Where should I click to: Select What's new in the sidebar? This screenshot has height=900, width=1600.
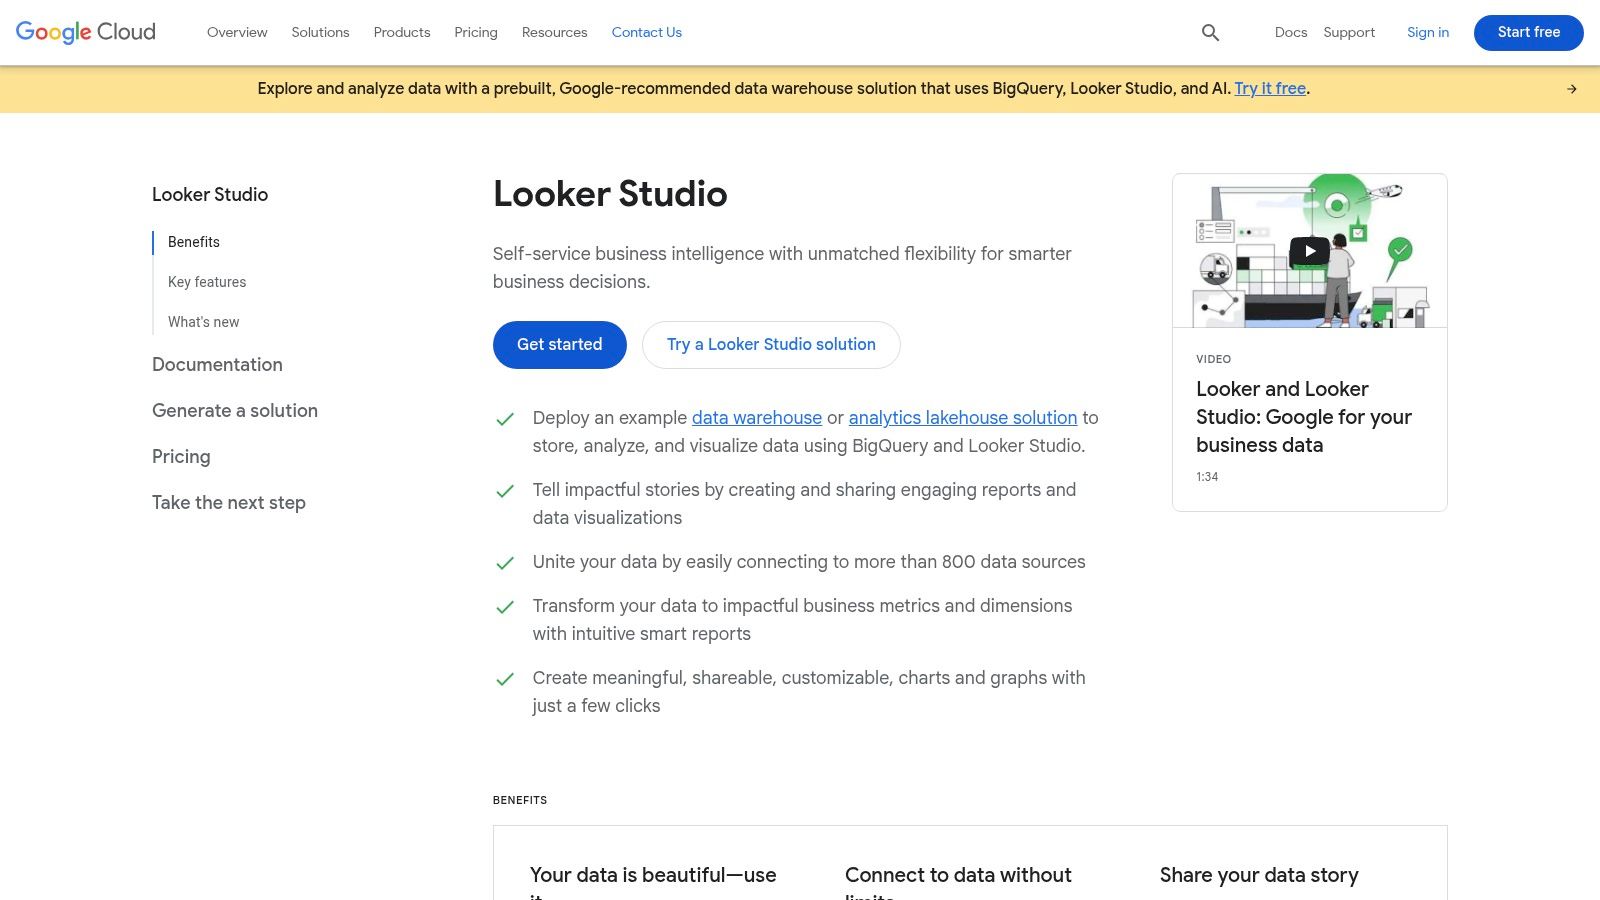[x=203, y=322]
